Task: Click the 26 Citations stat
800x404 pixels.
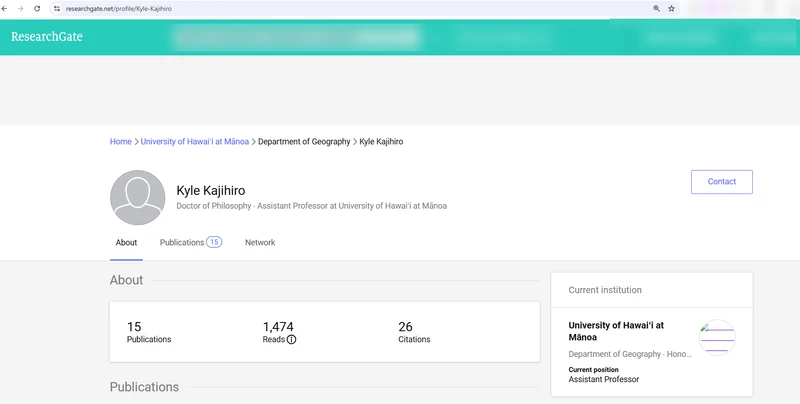Action: (414, 332)
